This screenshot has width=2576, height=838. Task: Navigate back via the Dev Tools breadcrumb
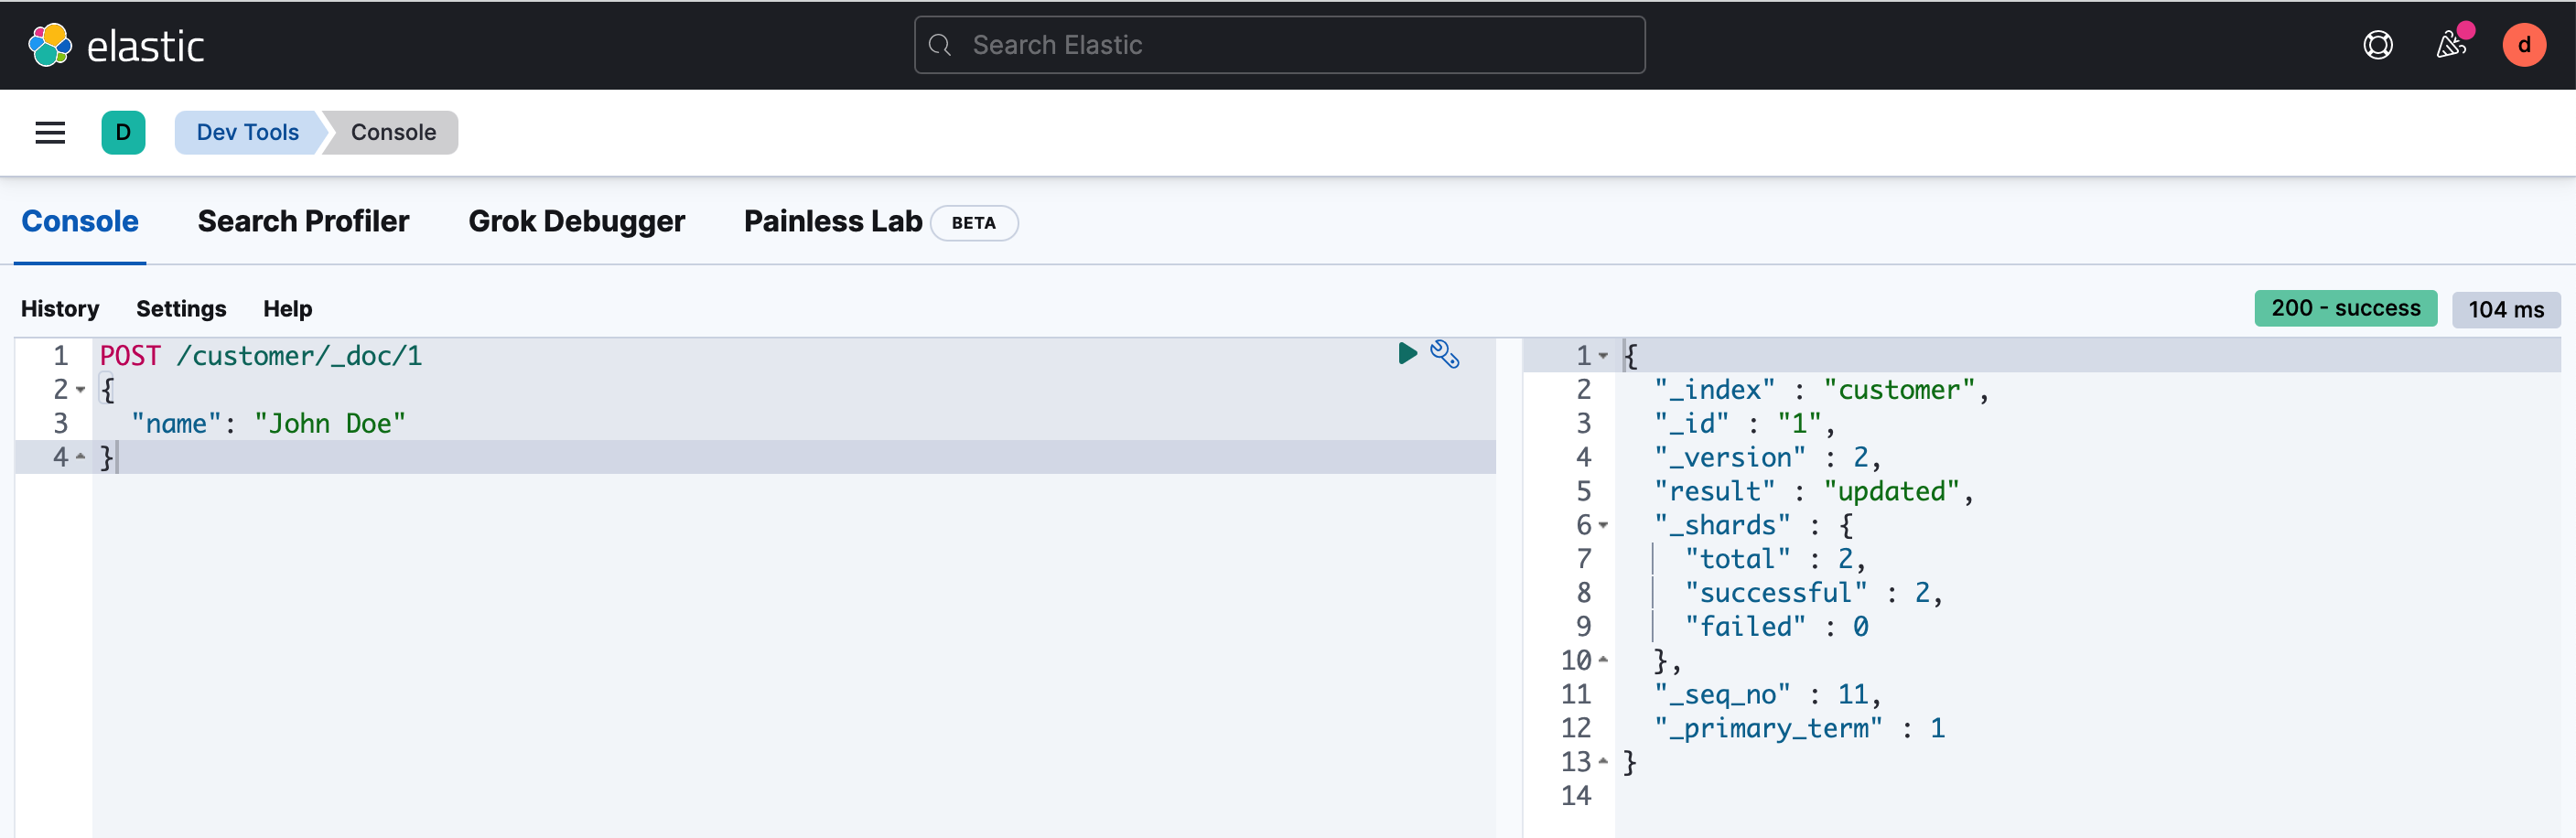click(247, 132)
